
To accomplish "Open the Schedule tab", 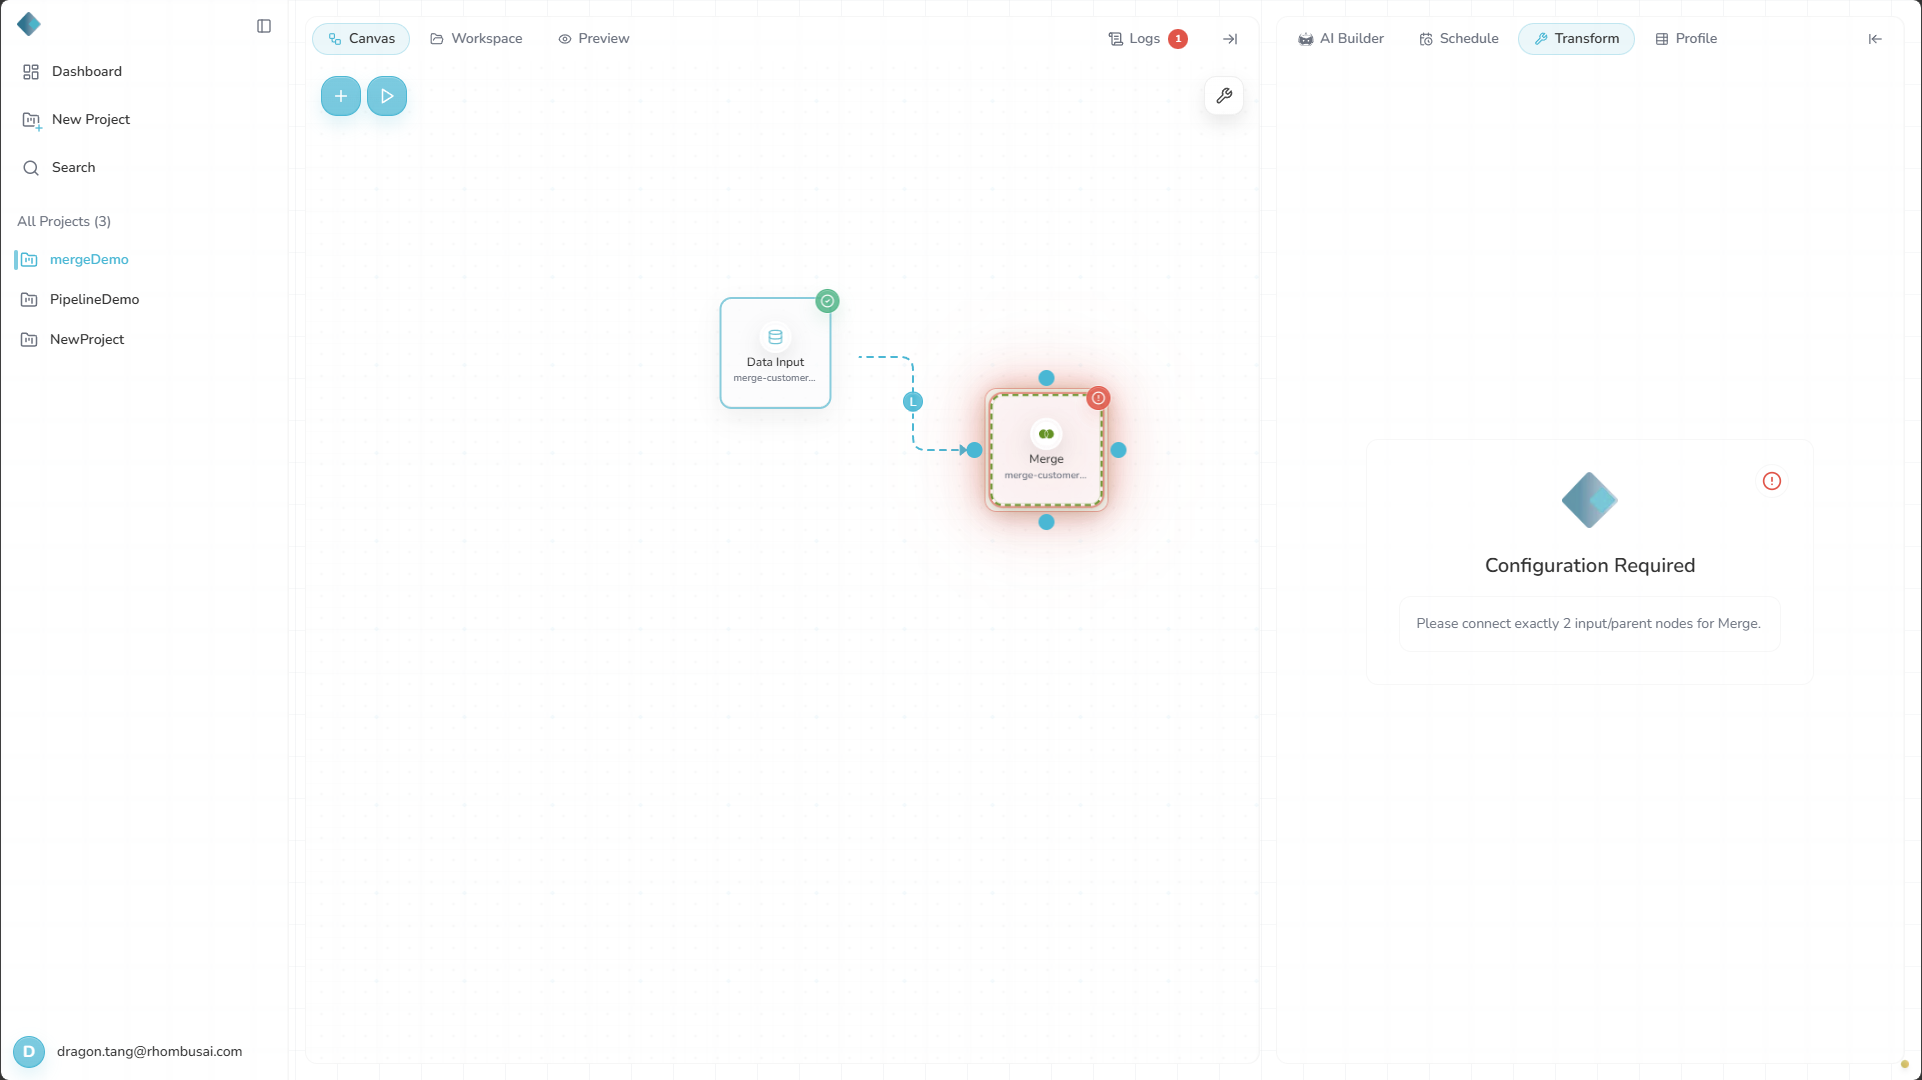I will coord(1459,39).
